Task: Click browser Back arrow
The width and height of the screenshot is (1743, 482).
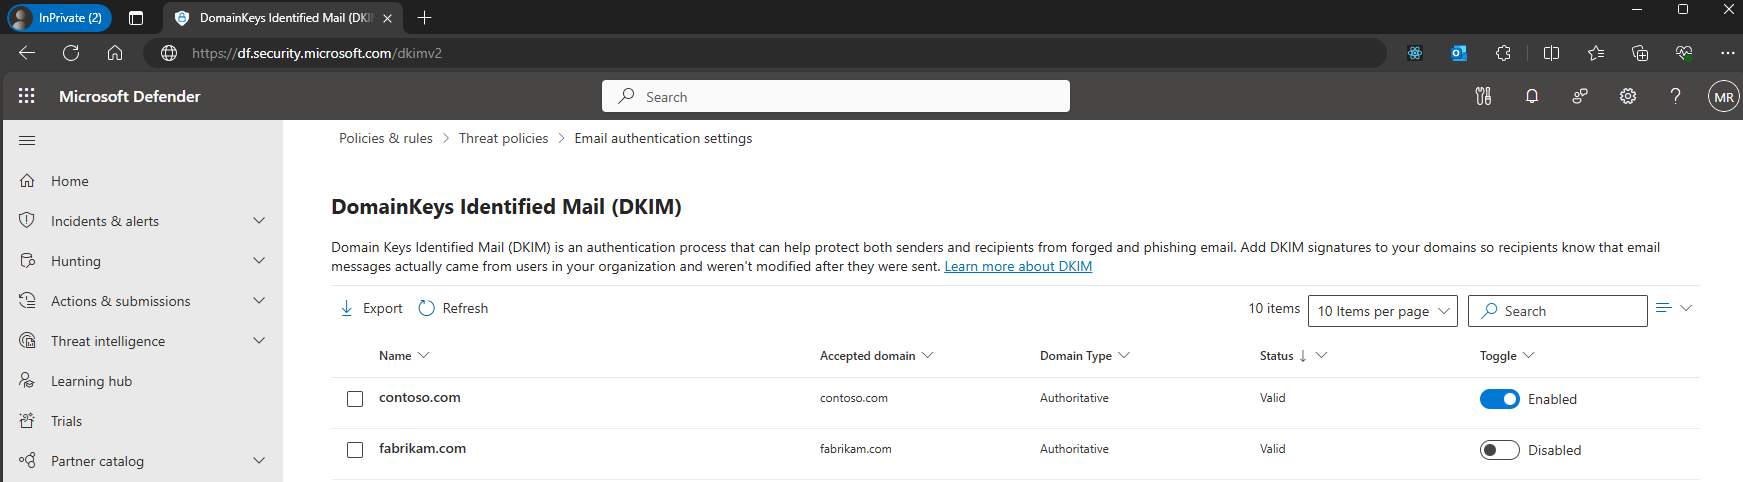Action: 27,53
